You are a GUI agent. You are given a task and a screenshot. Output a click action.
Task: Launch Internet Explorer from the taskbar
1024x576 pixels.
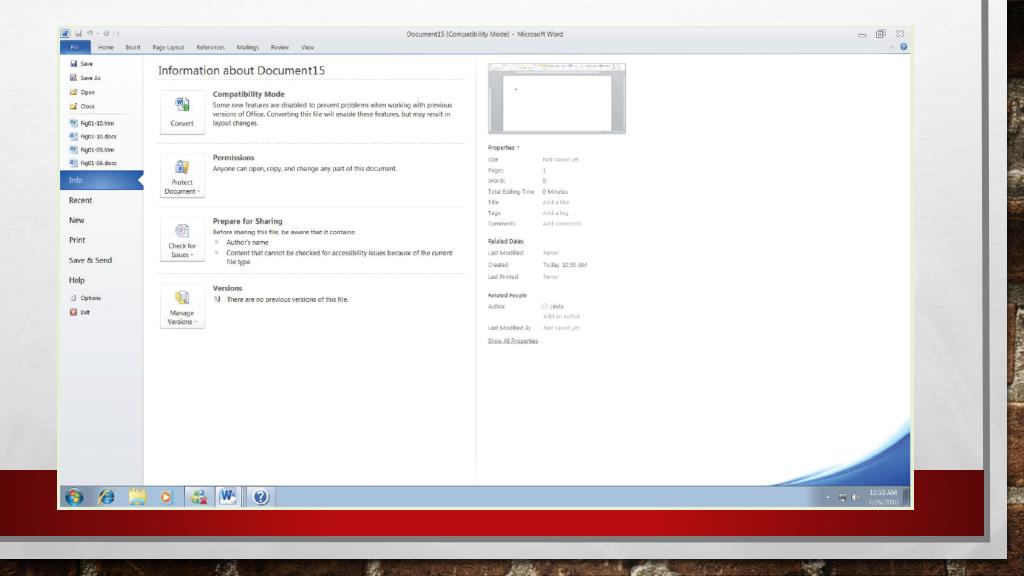tap(106, 497)
